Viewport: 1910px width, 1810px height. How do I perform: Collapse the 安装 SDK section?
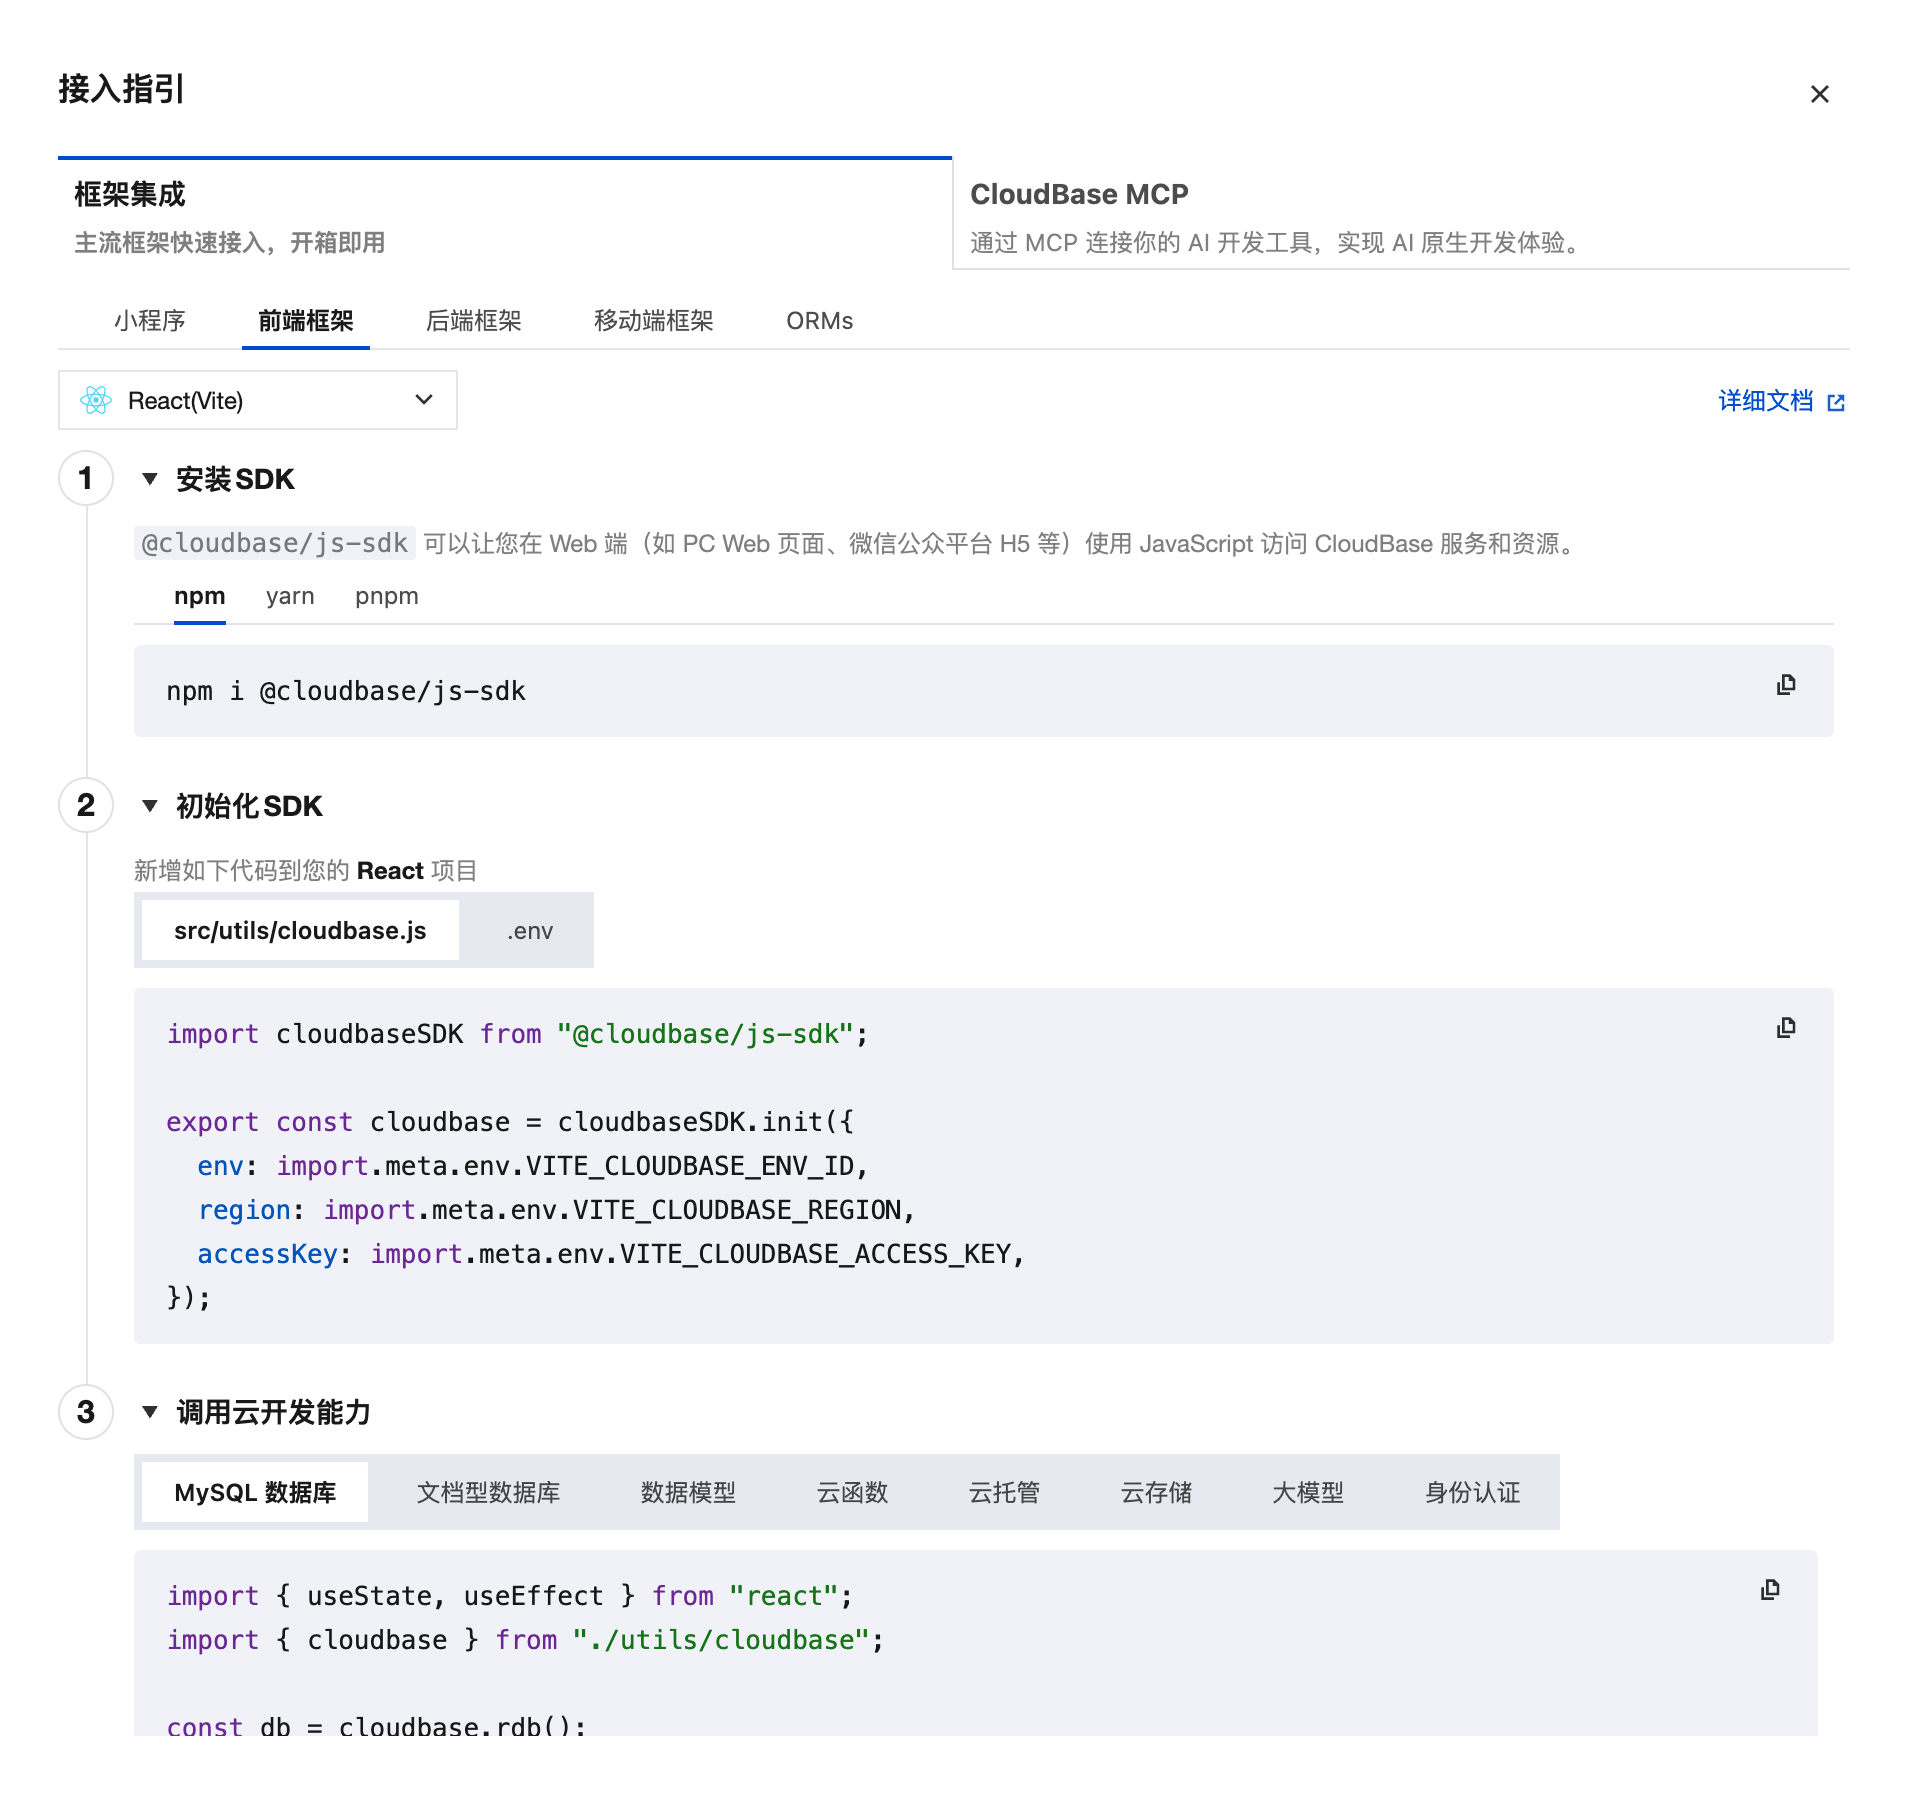pyautogui.click(x=150, y=479)
